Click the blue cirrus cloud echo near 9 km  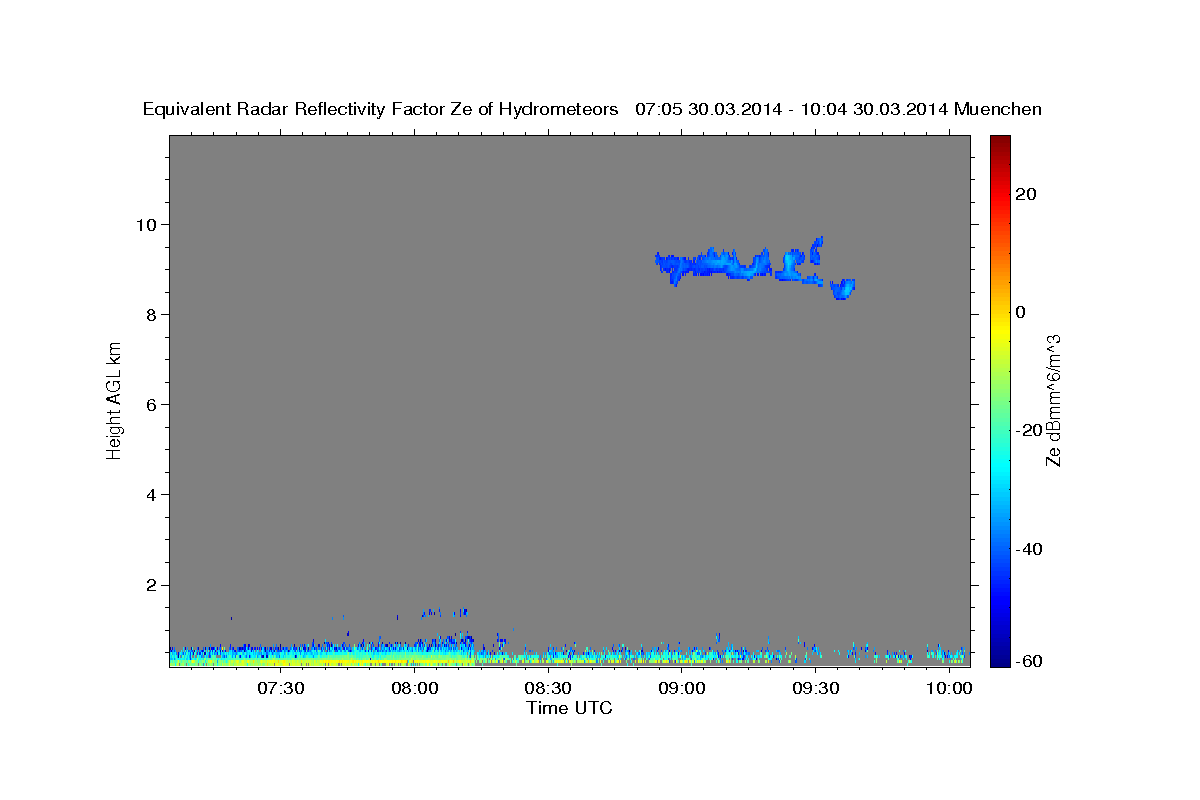point(715,265)
